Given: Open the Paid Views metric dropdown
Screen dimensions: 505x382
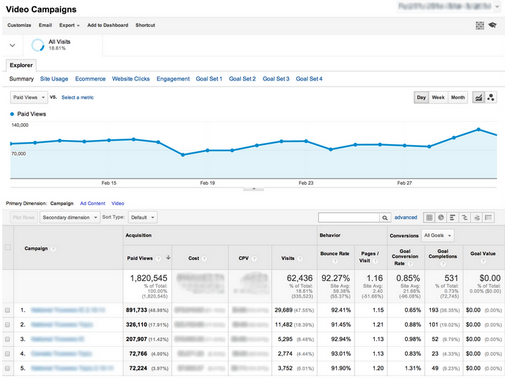Looking at the screenshot, I should click(29, 97).
